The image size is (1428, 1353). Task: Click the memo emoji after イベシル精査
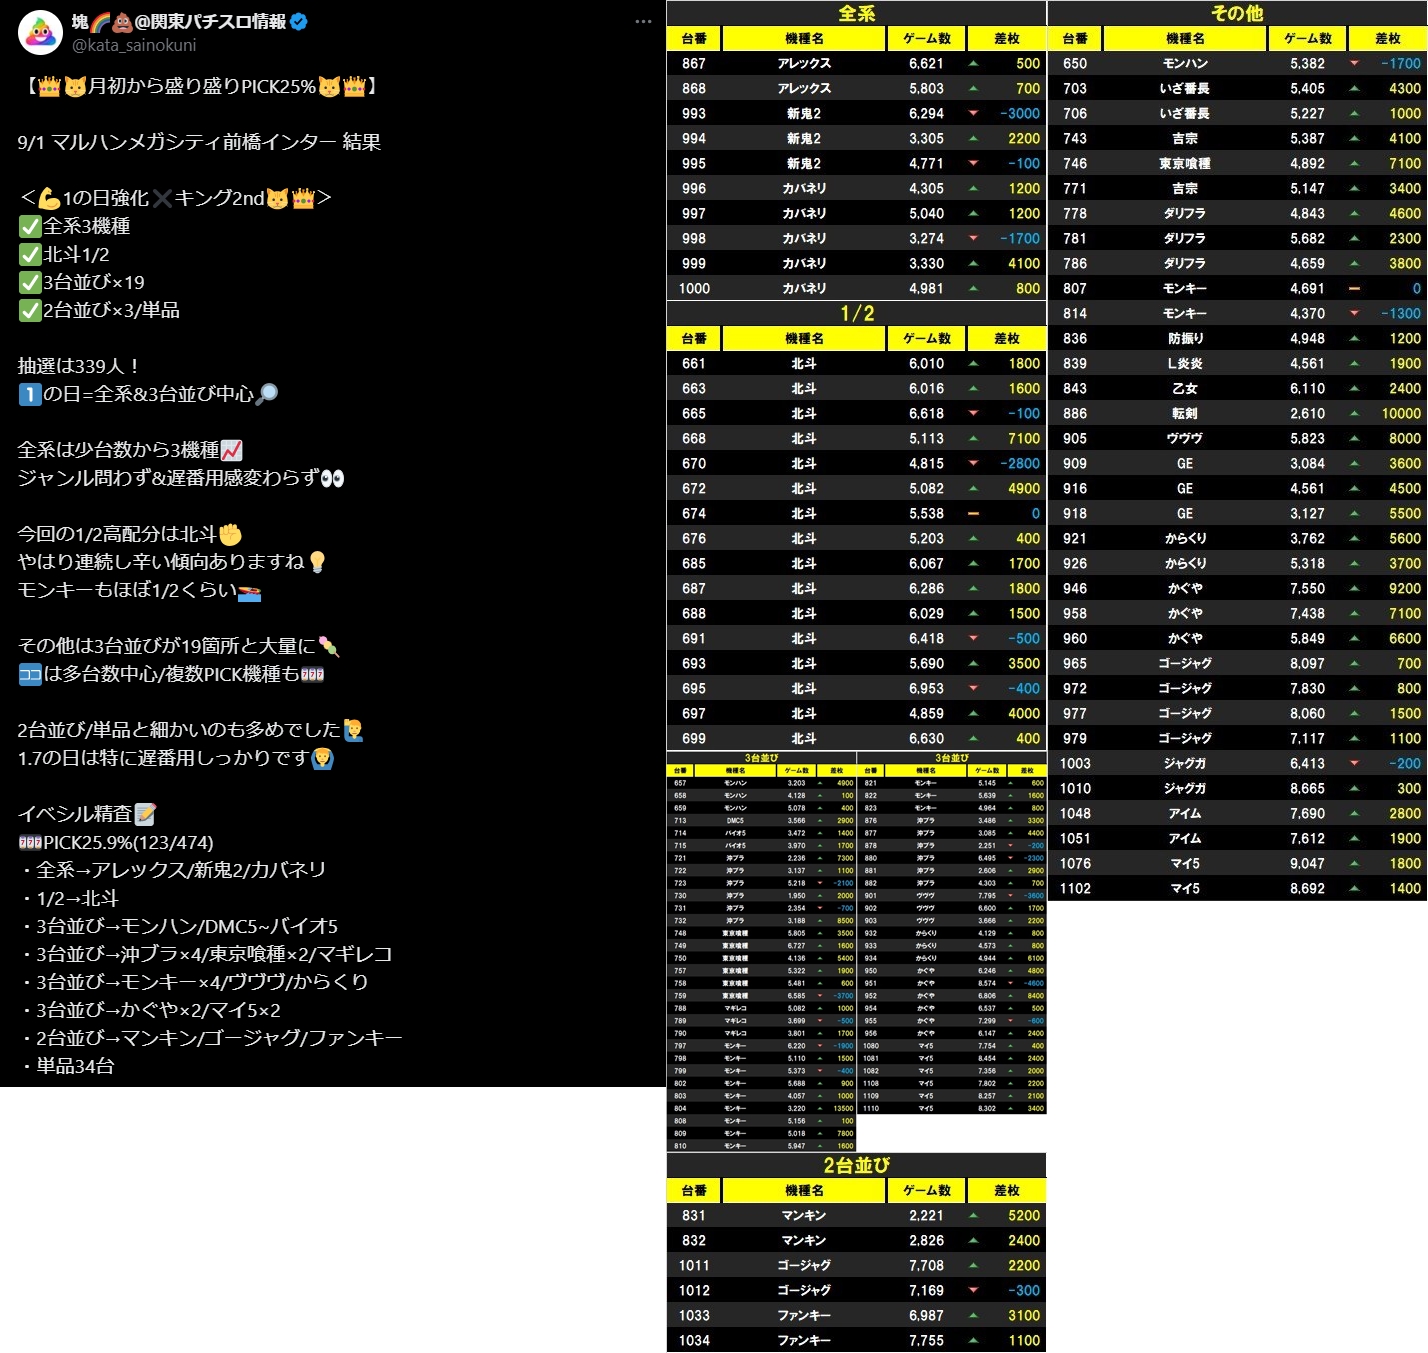pyautogui.click(x=145, y=814)
